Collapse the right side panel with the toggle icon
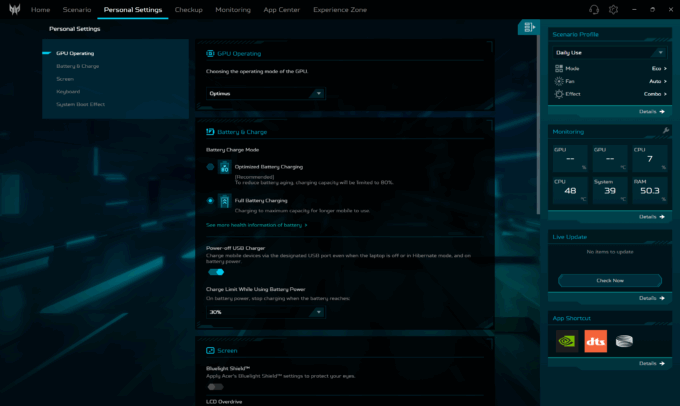 click(x=529, y=27)
